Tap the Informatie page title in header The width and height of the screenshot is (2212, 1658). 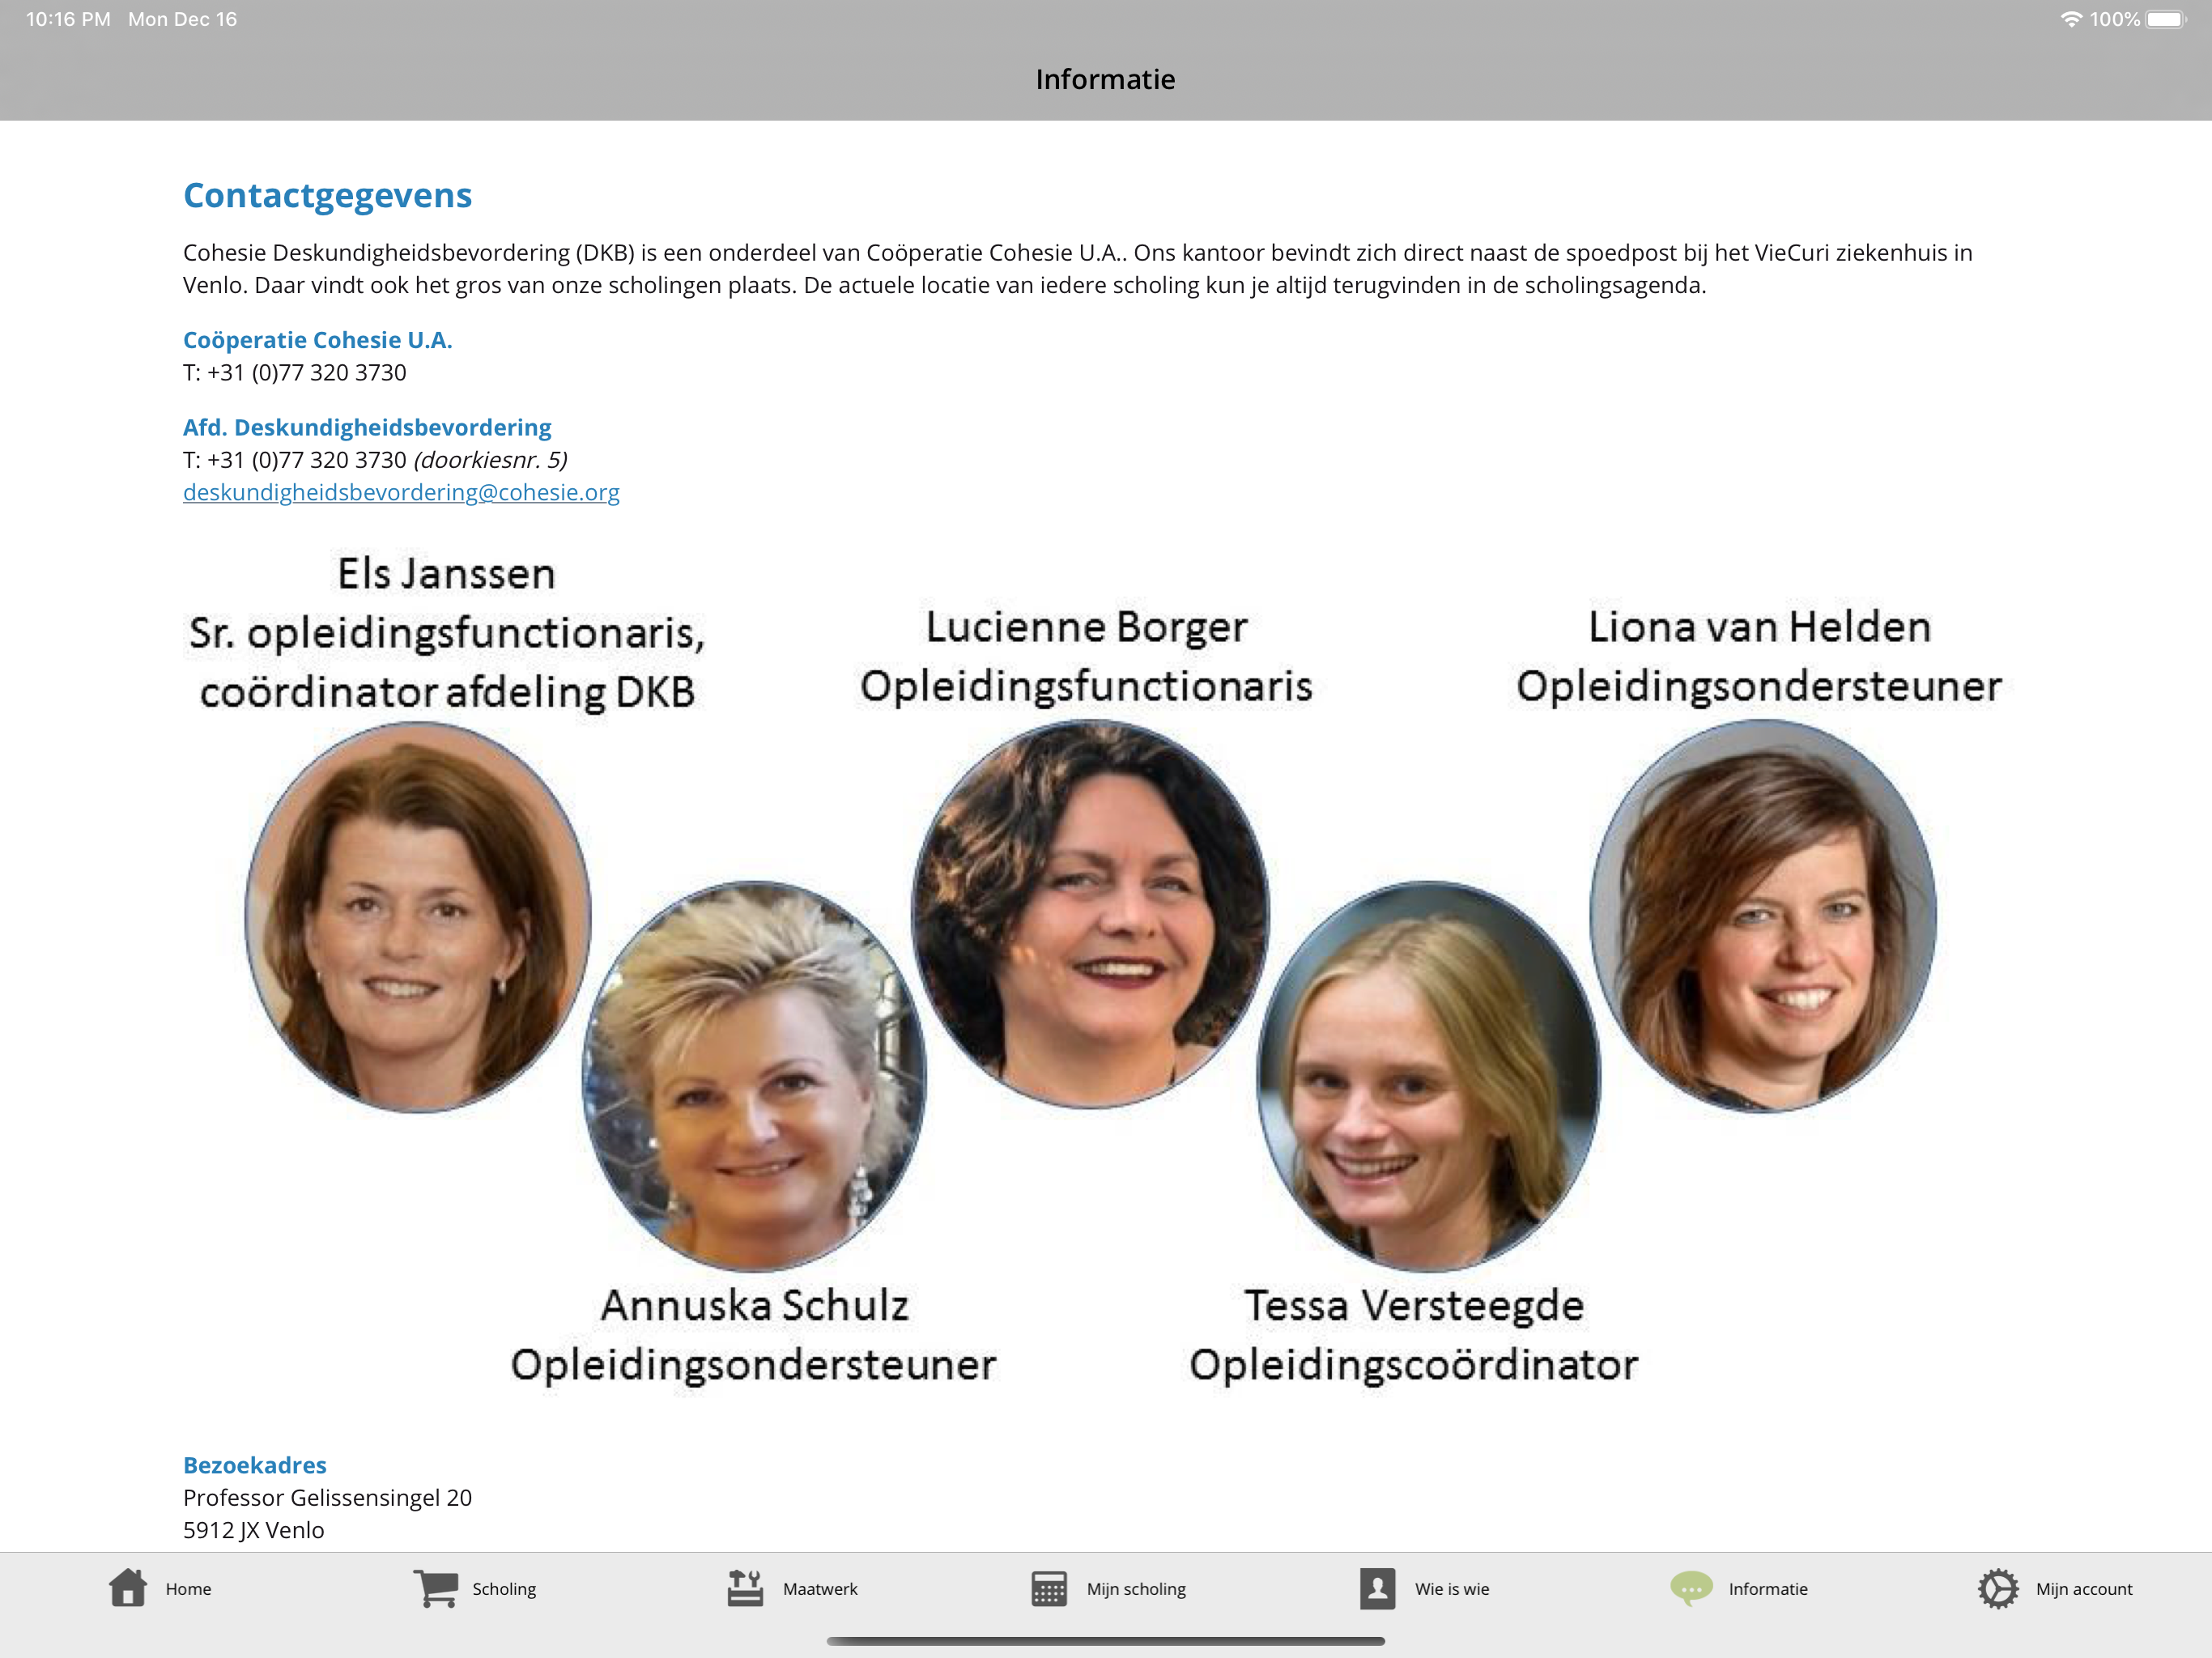point(1106,79)
